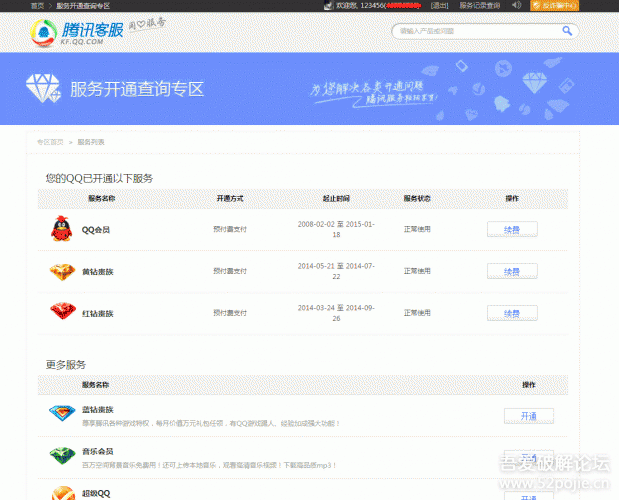Click the 服务开通查询专区 breadcrumb in the top bar
The width and height of the screenshot is (619, 500).
pyautogui.click(x=83, y=6)
